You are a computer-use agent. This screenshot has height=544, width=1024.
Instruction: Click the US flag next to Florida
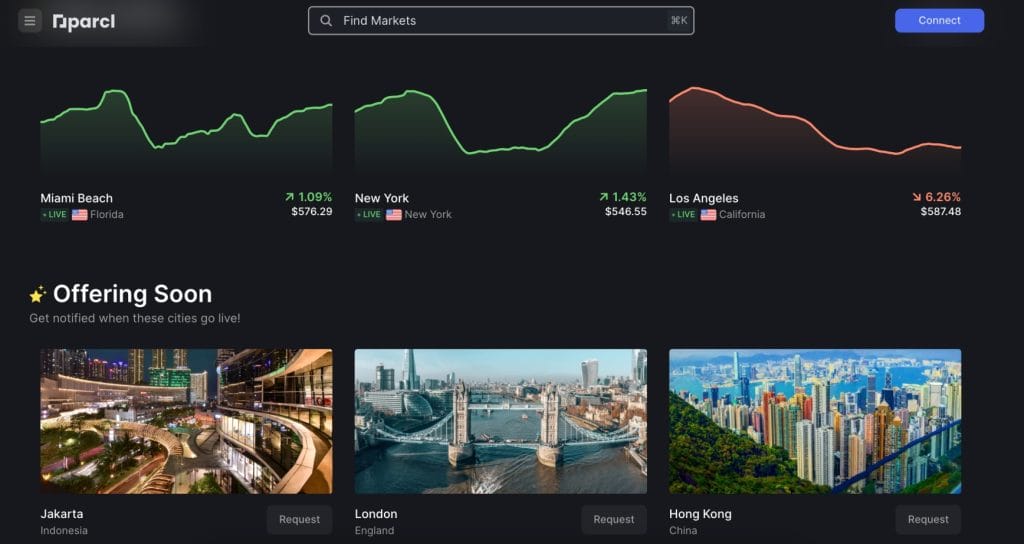(79, 215)
